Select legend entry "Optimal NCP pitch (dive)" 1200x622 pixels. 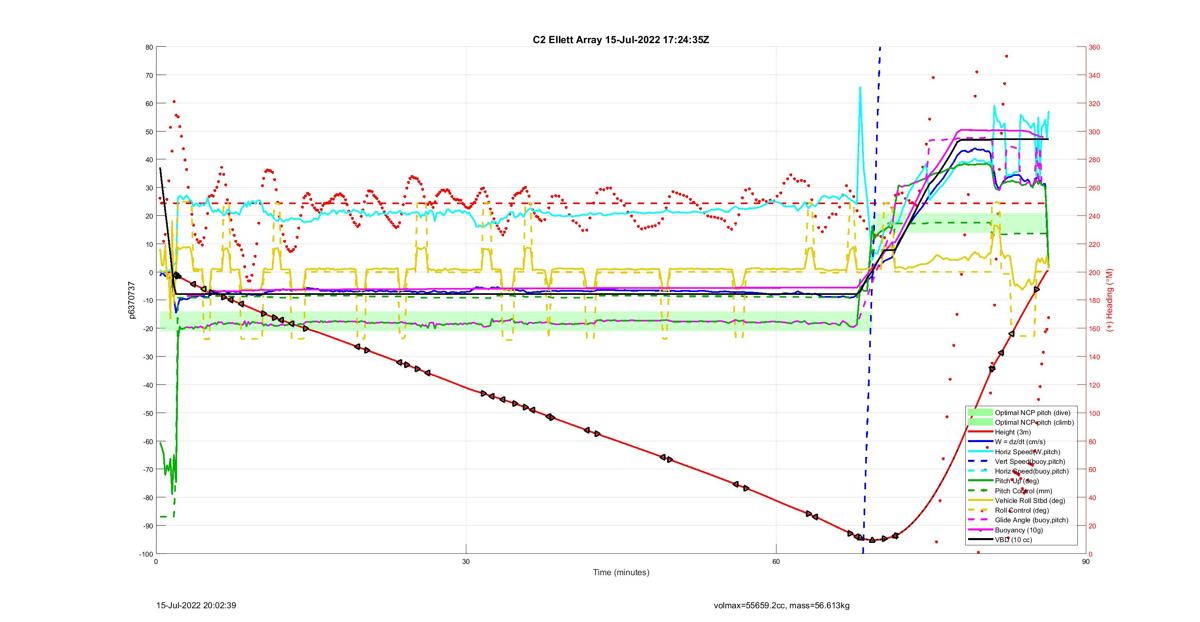[1033, 412]
